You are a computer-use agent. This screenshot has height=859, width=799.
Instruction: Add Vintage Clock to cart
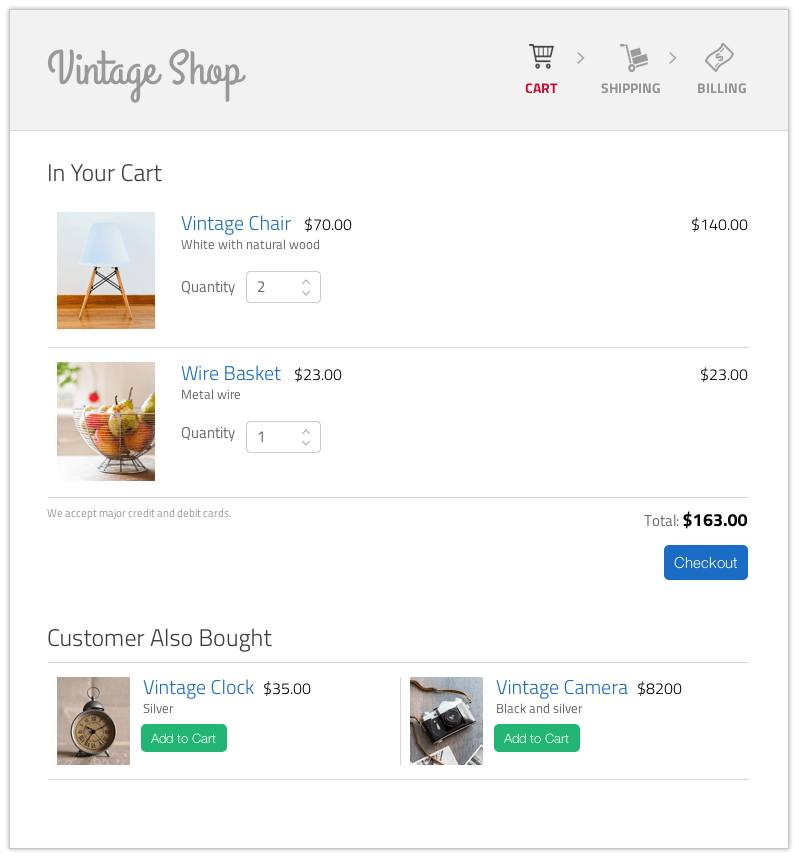tap(184, 738)
